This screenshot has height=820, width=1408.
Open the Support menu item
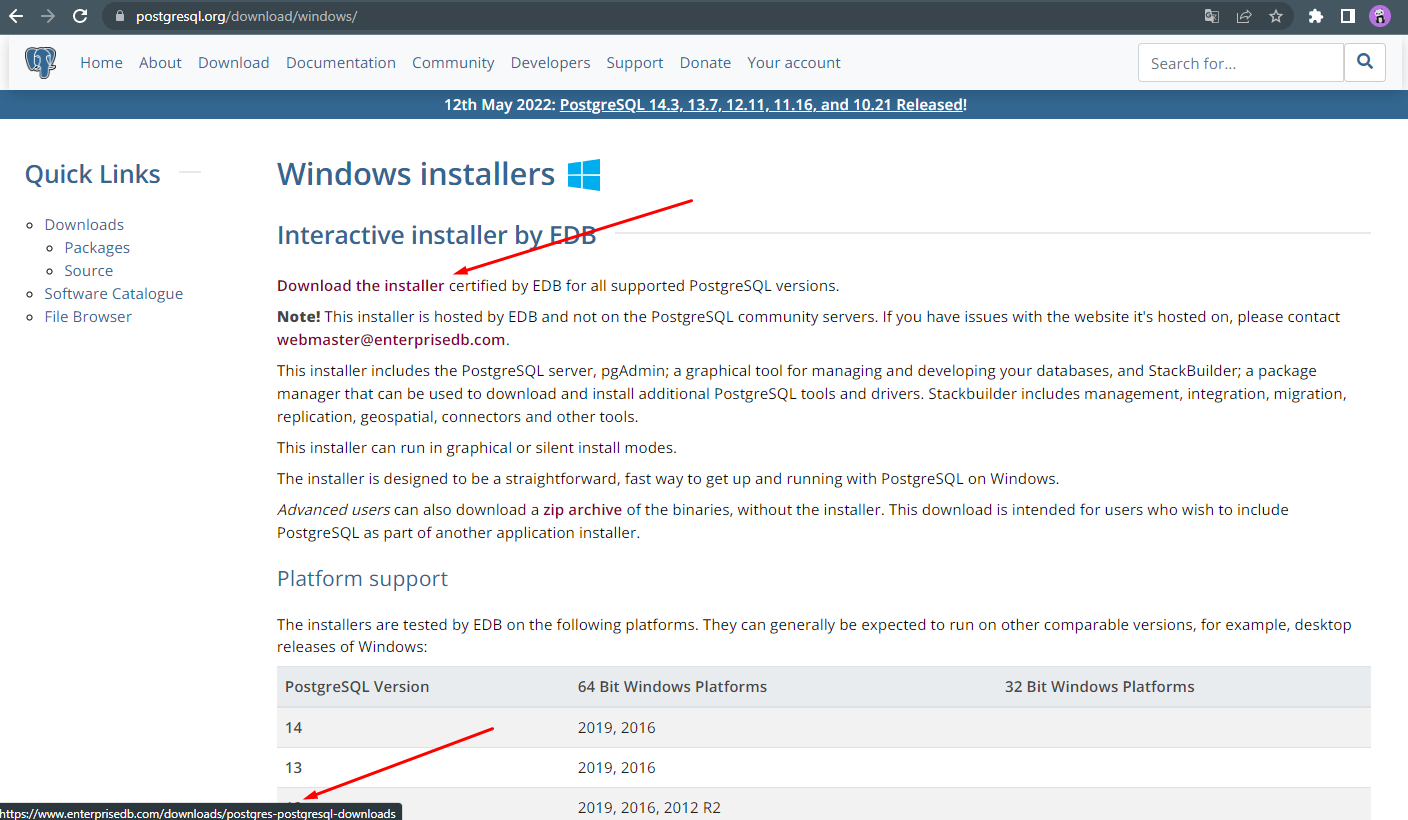[634, 62]
